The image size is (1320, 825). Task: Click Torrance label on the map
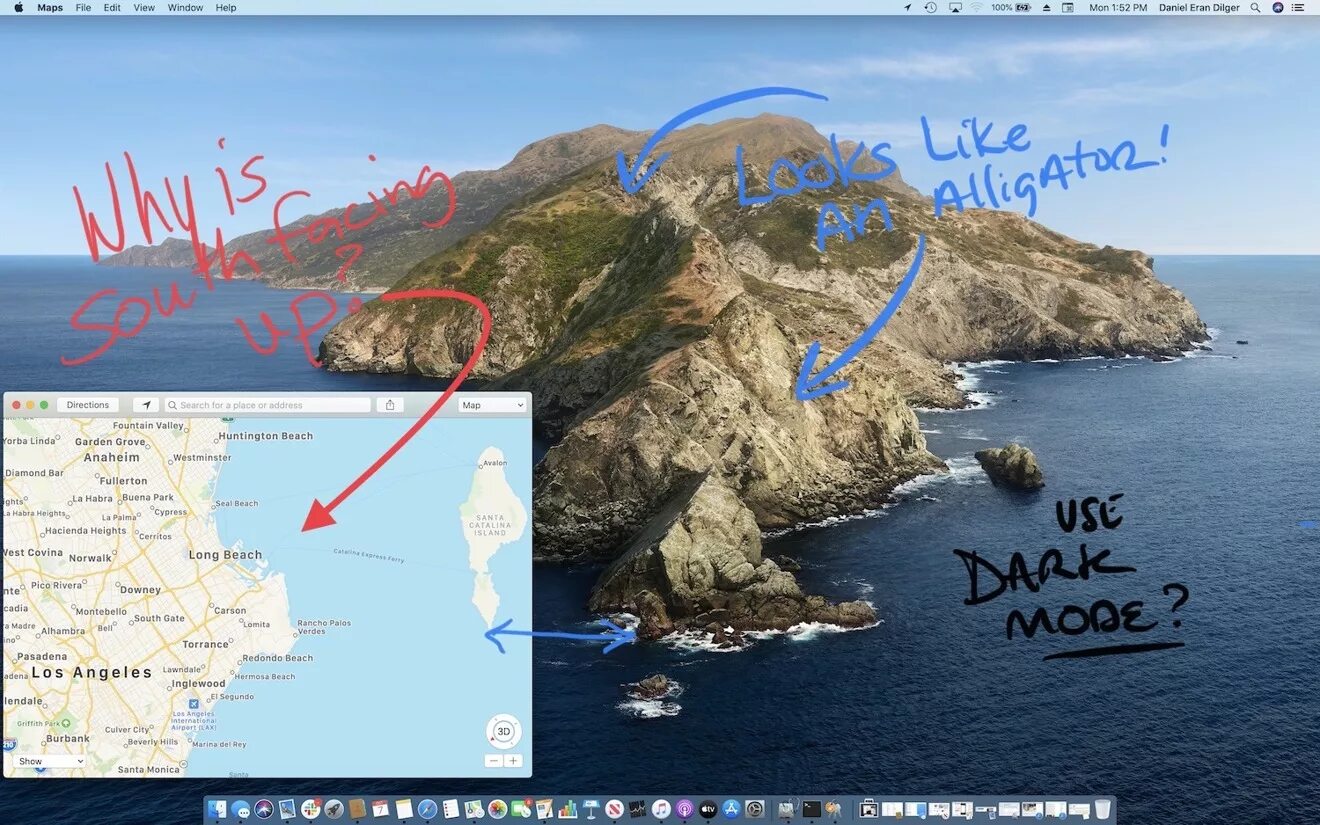point(206,644)
